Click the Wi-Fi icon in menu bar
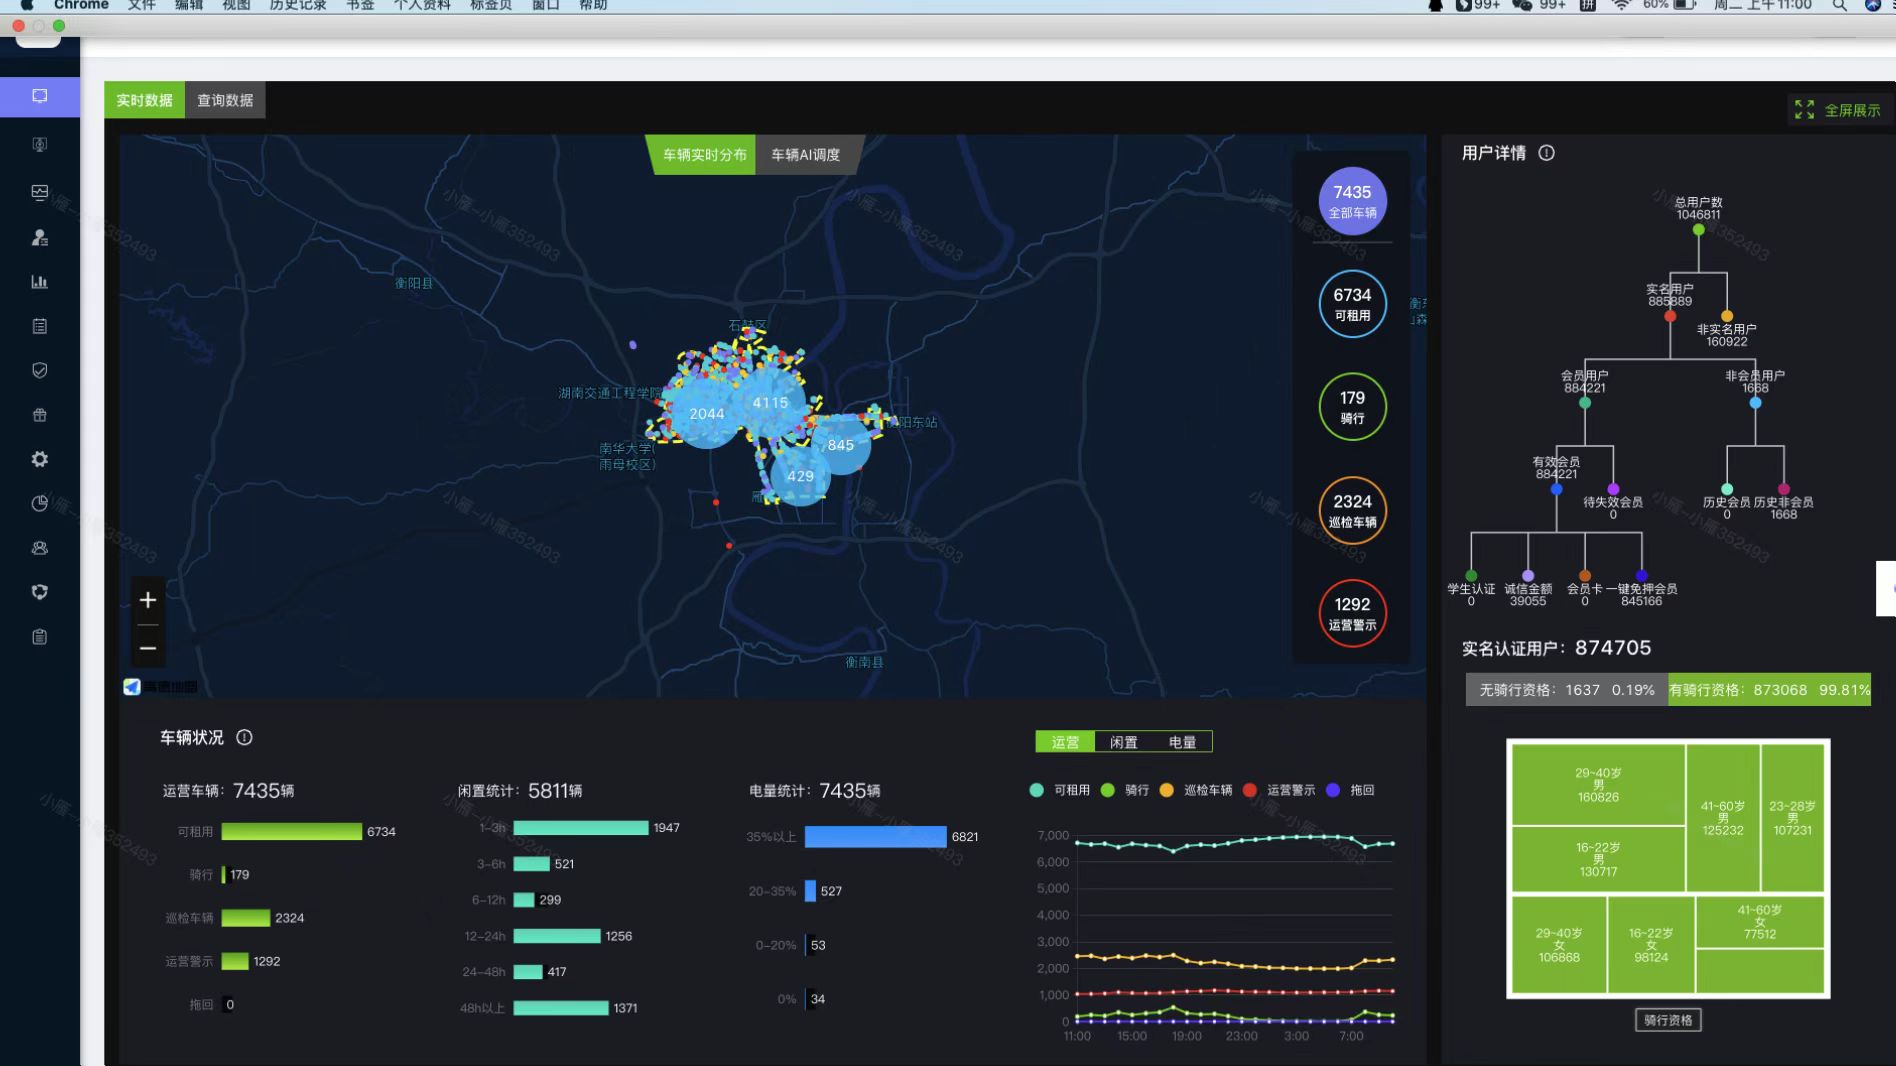 point(1621,5)
